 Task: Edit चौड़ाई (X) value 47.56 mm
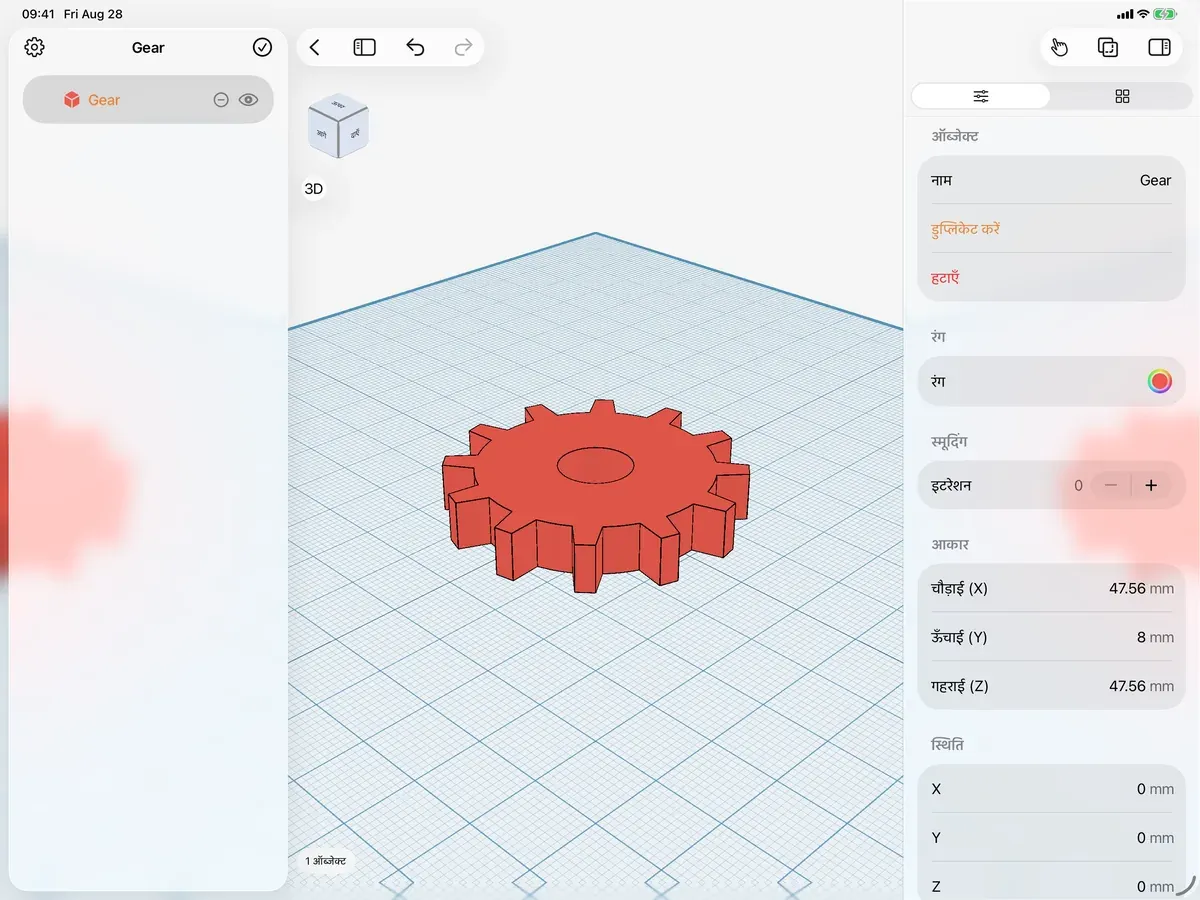coord(1052,588)
